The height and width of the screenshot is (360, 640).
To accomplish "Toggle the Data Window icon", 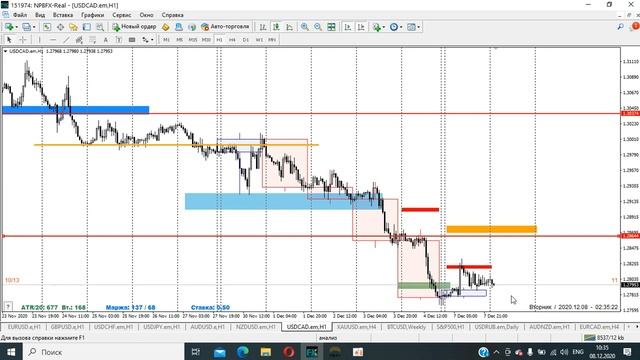I will [x=60, y=27].
